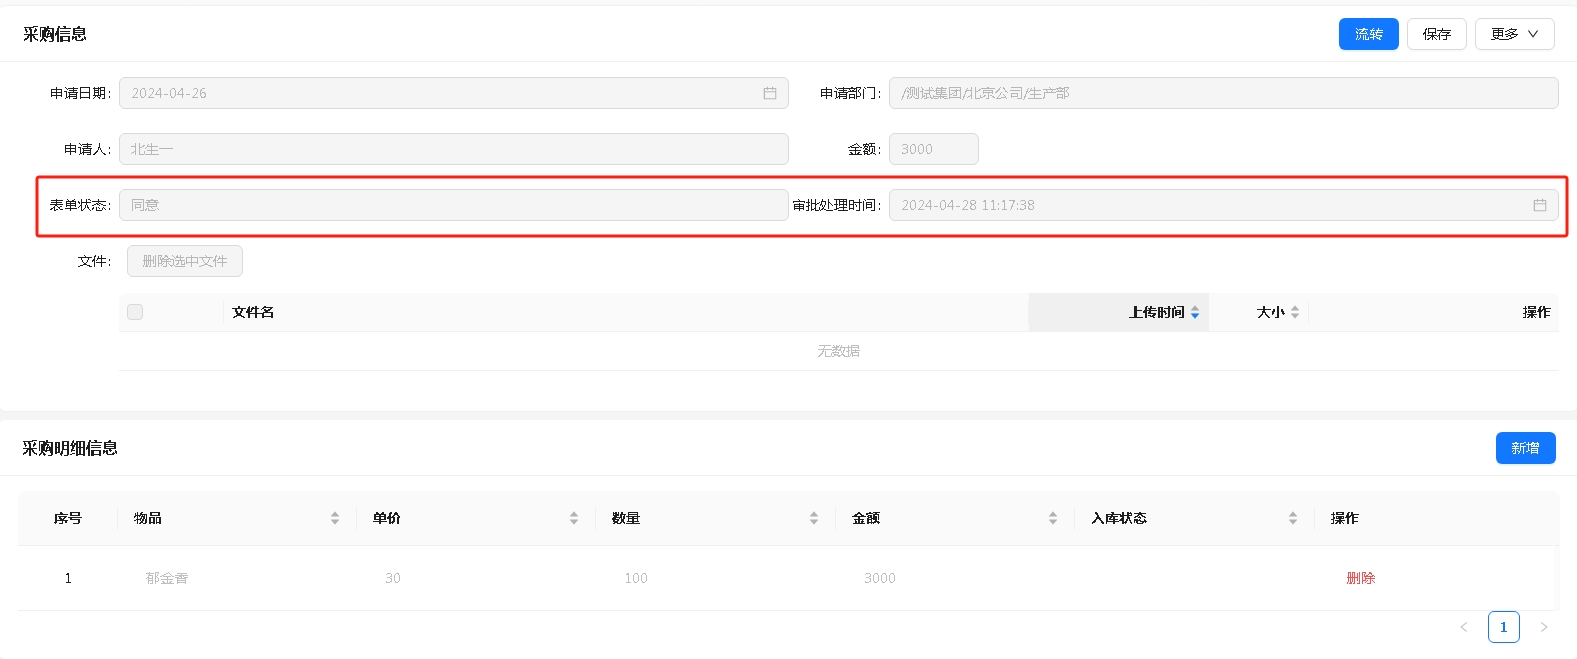Sort detail table by 入库状态 column
Screen dimensions: 1577x659
pos(1292,518)
